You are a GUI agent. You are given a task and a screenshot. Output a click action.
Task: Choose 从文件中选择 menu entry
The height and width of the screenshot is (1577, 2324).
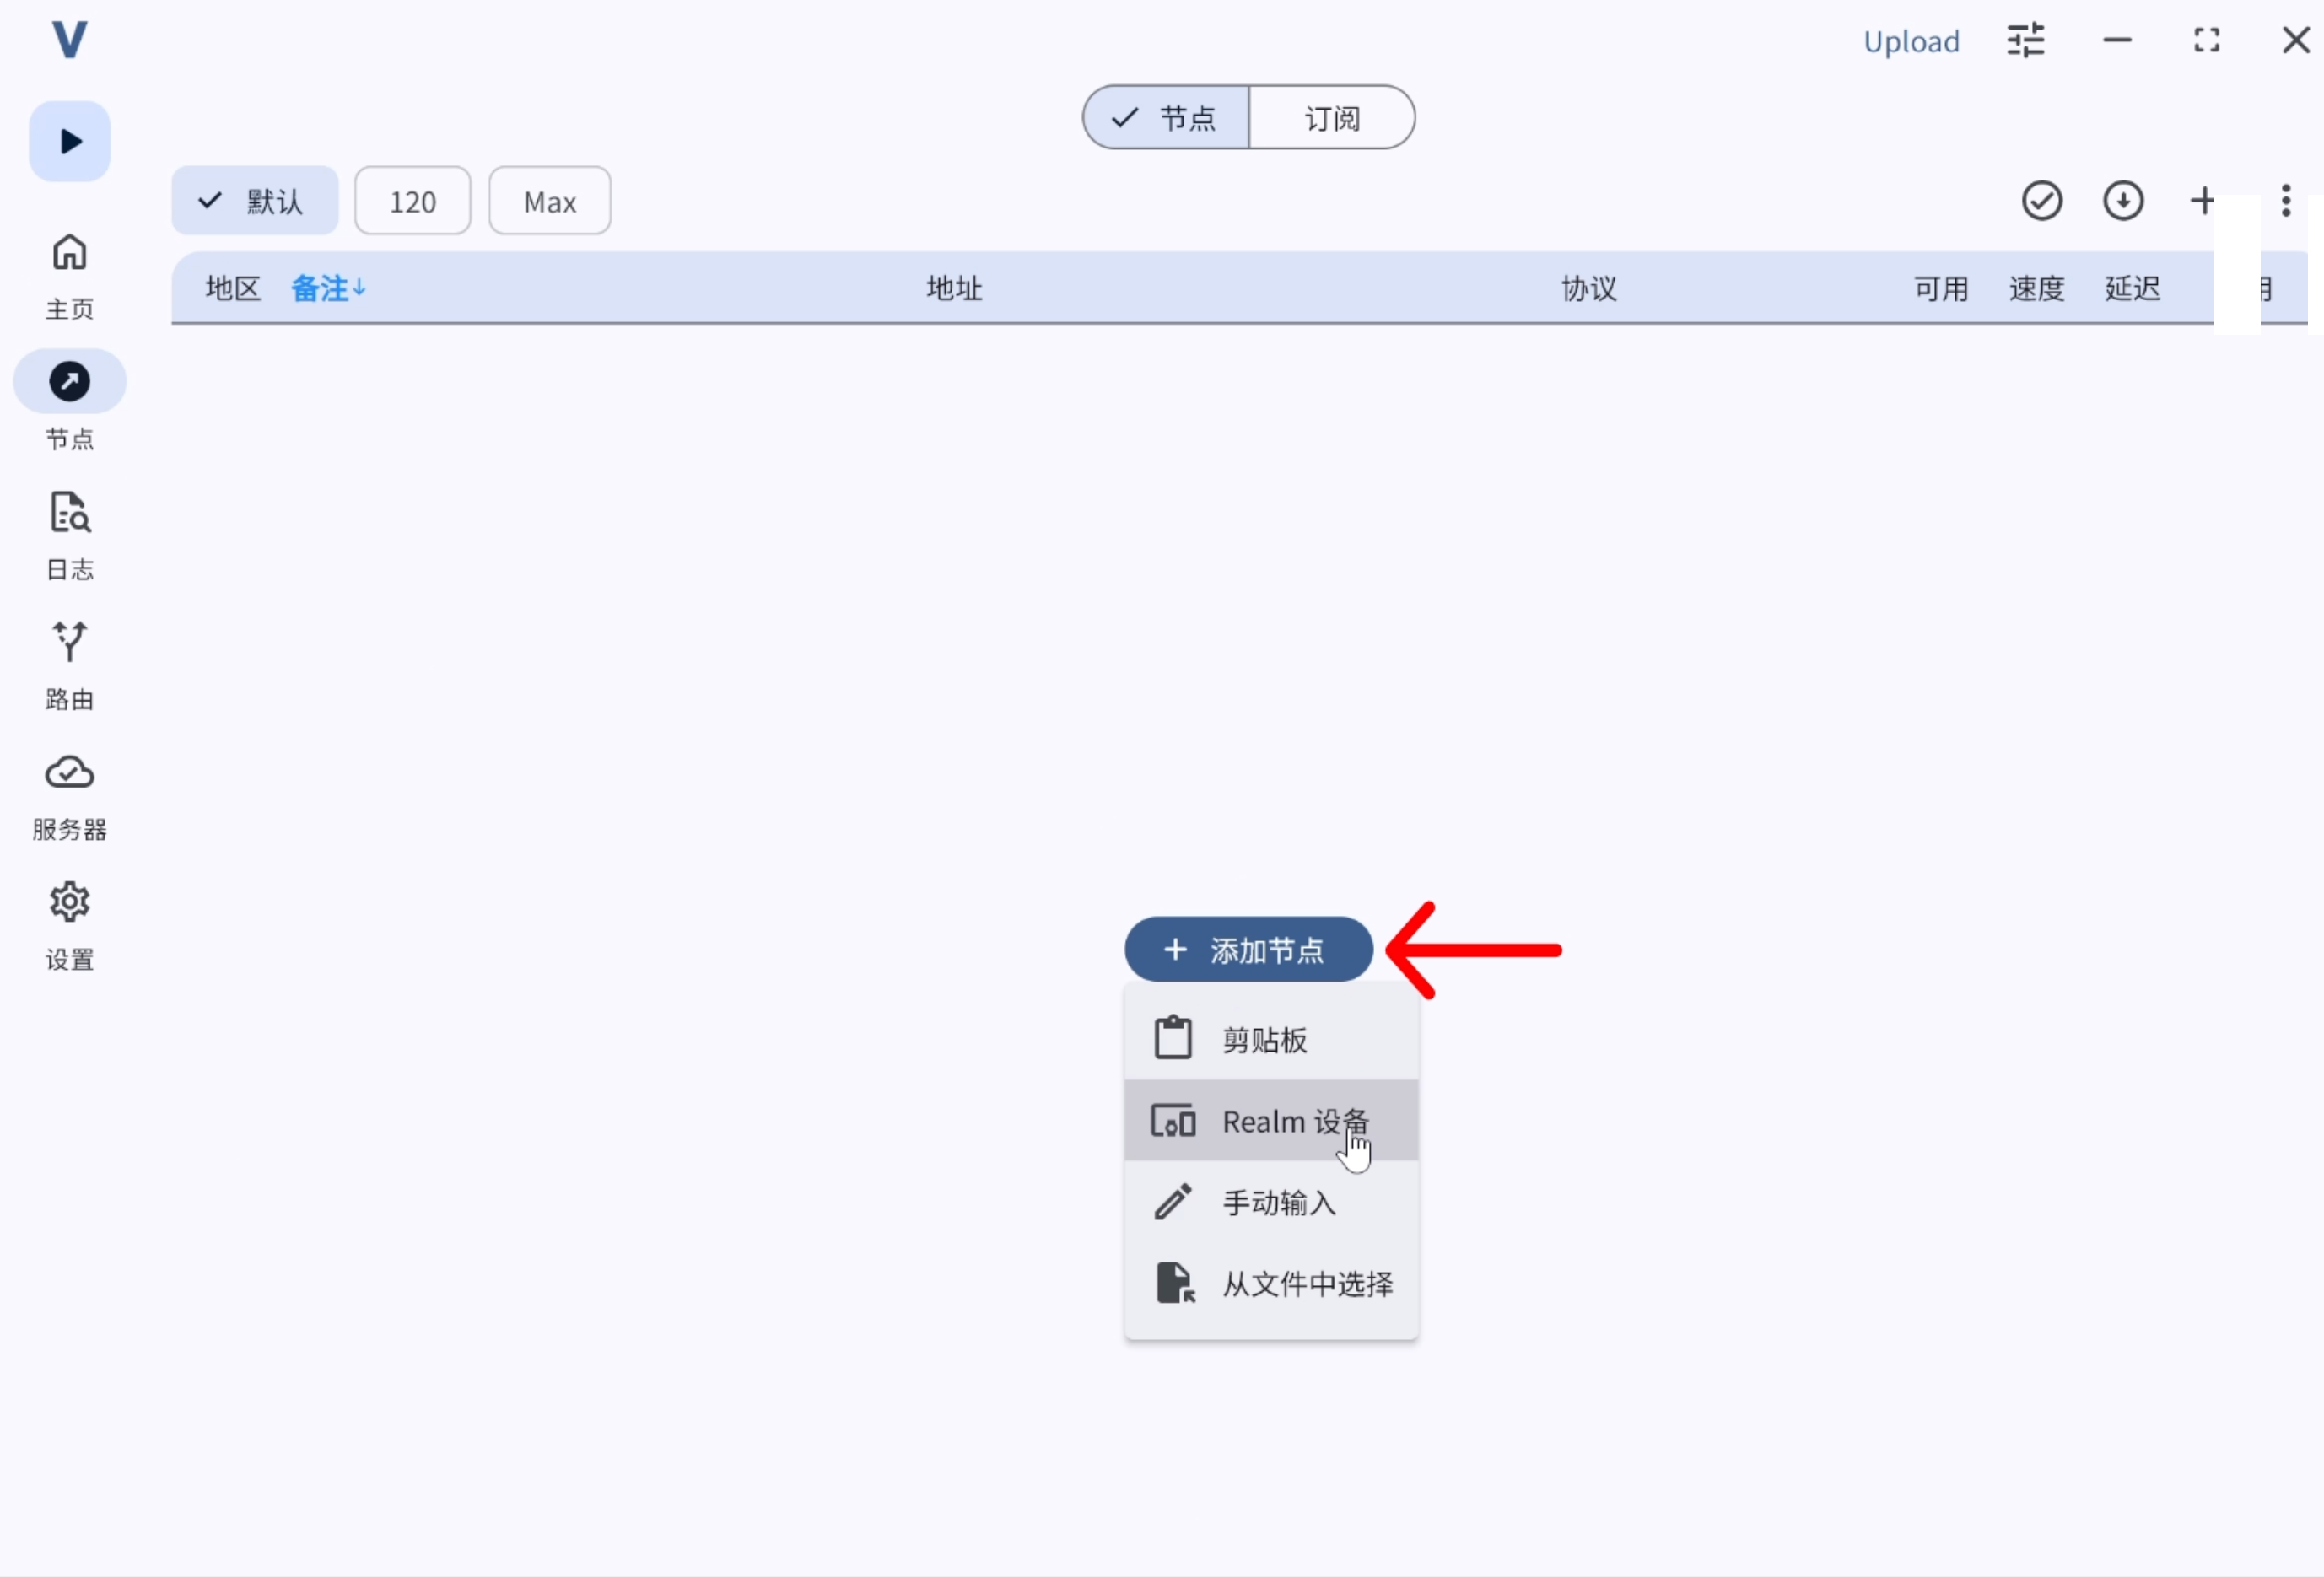[x=1271, y=1283]
